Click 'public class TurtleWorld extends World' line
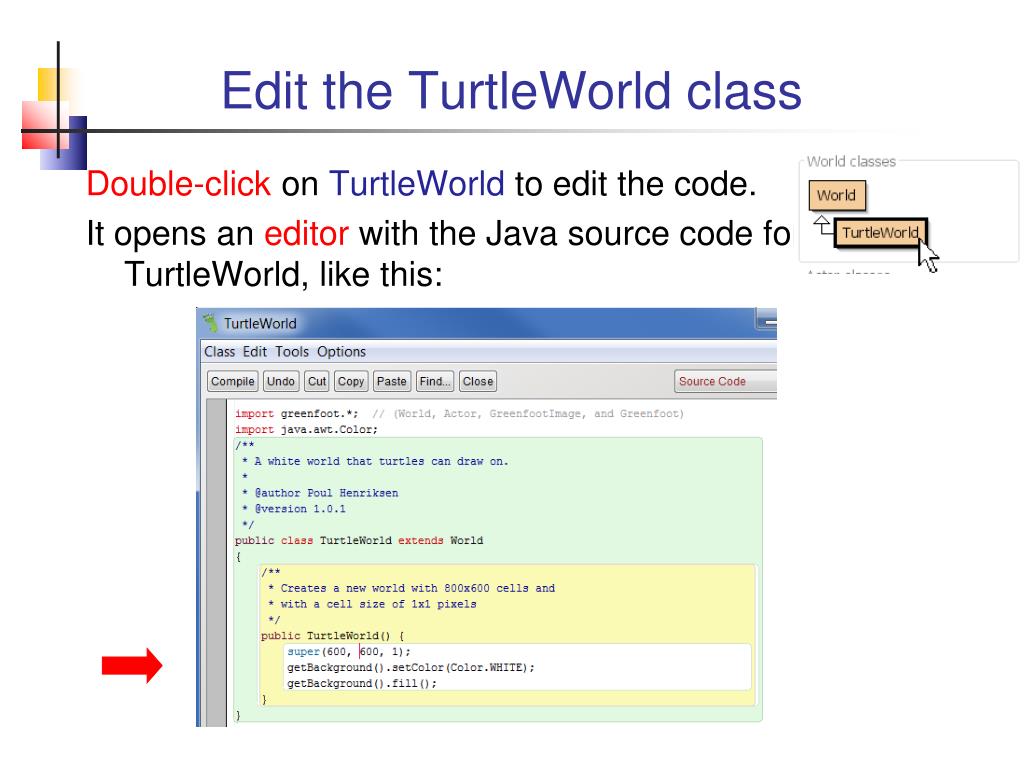Image resolution: width=1024 pixels, height=768 pixels. [359, 541]
